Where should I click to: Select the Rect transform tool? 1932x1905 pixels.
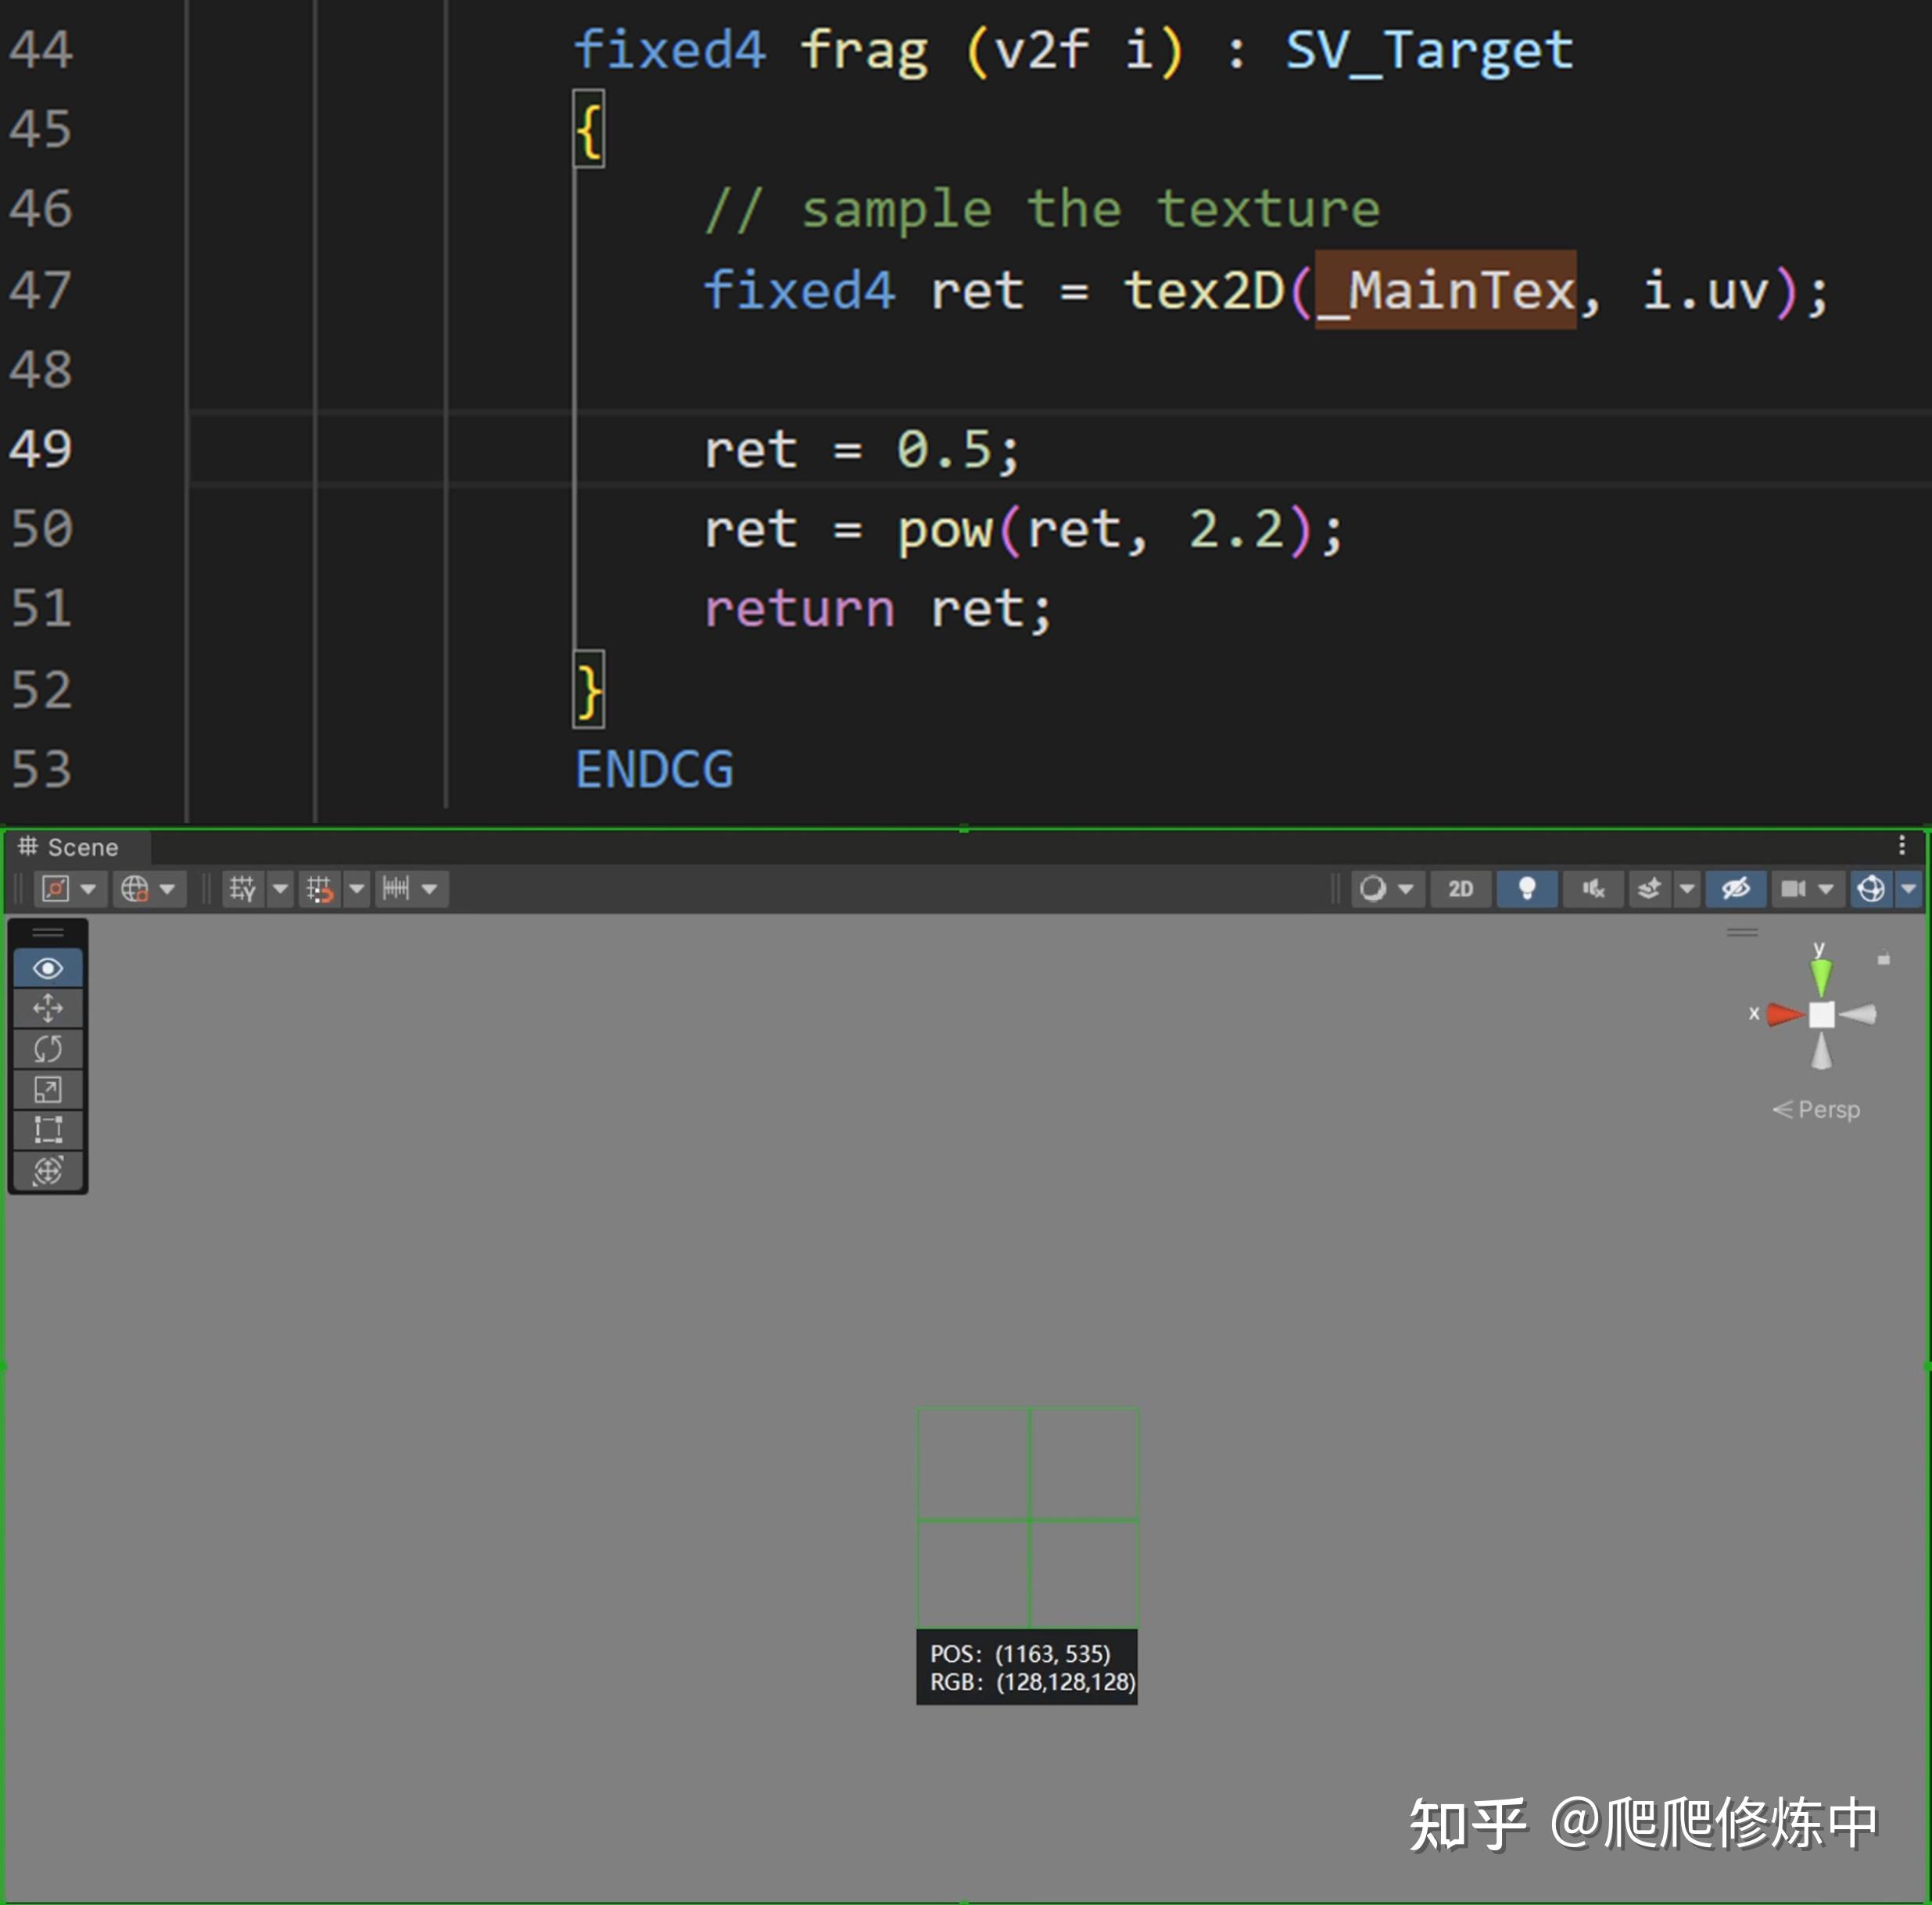(48, 1129)
